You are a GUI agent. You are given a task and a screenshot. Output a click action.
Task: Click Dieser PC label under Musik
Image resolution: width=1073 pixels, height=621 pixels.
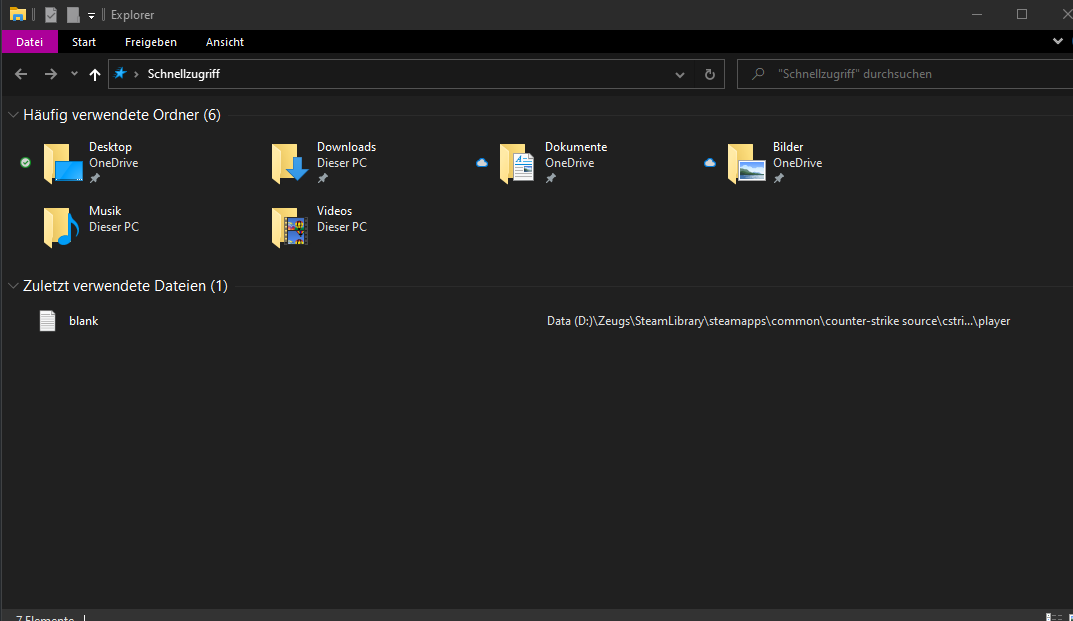point(114,227)
